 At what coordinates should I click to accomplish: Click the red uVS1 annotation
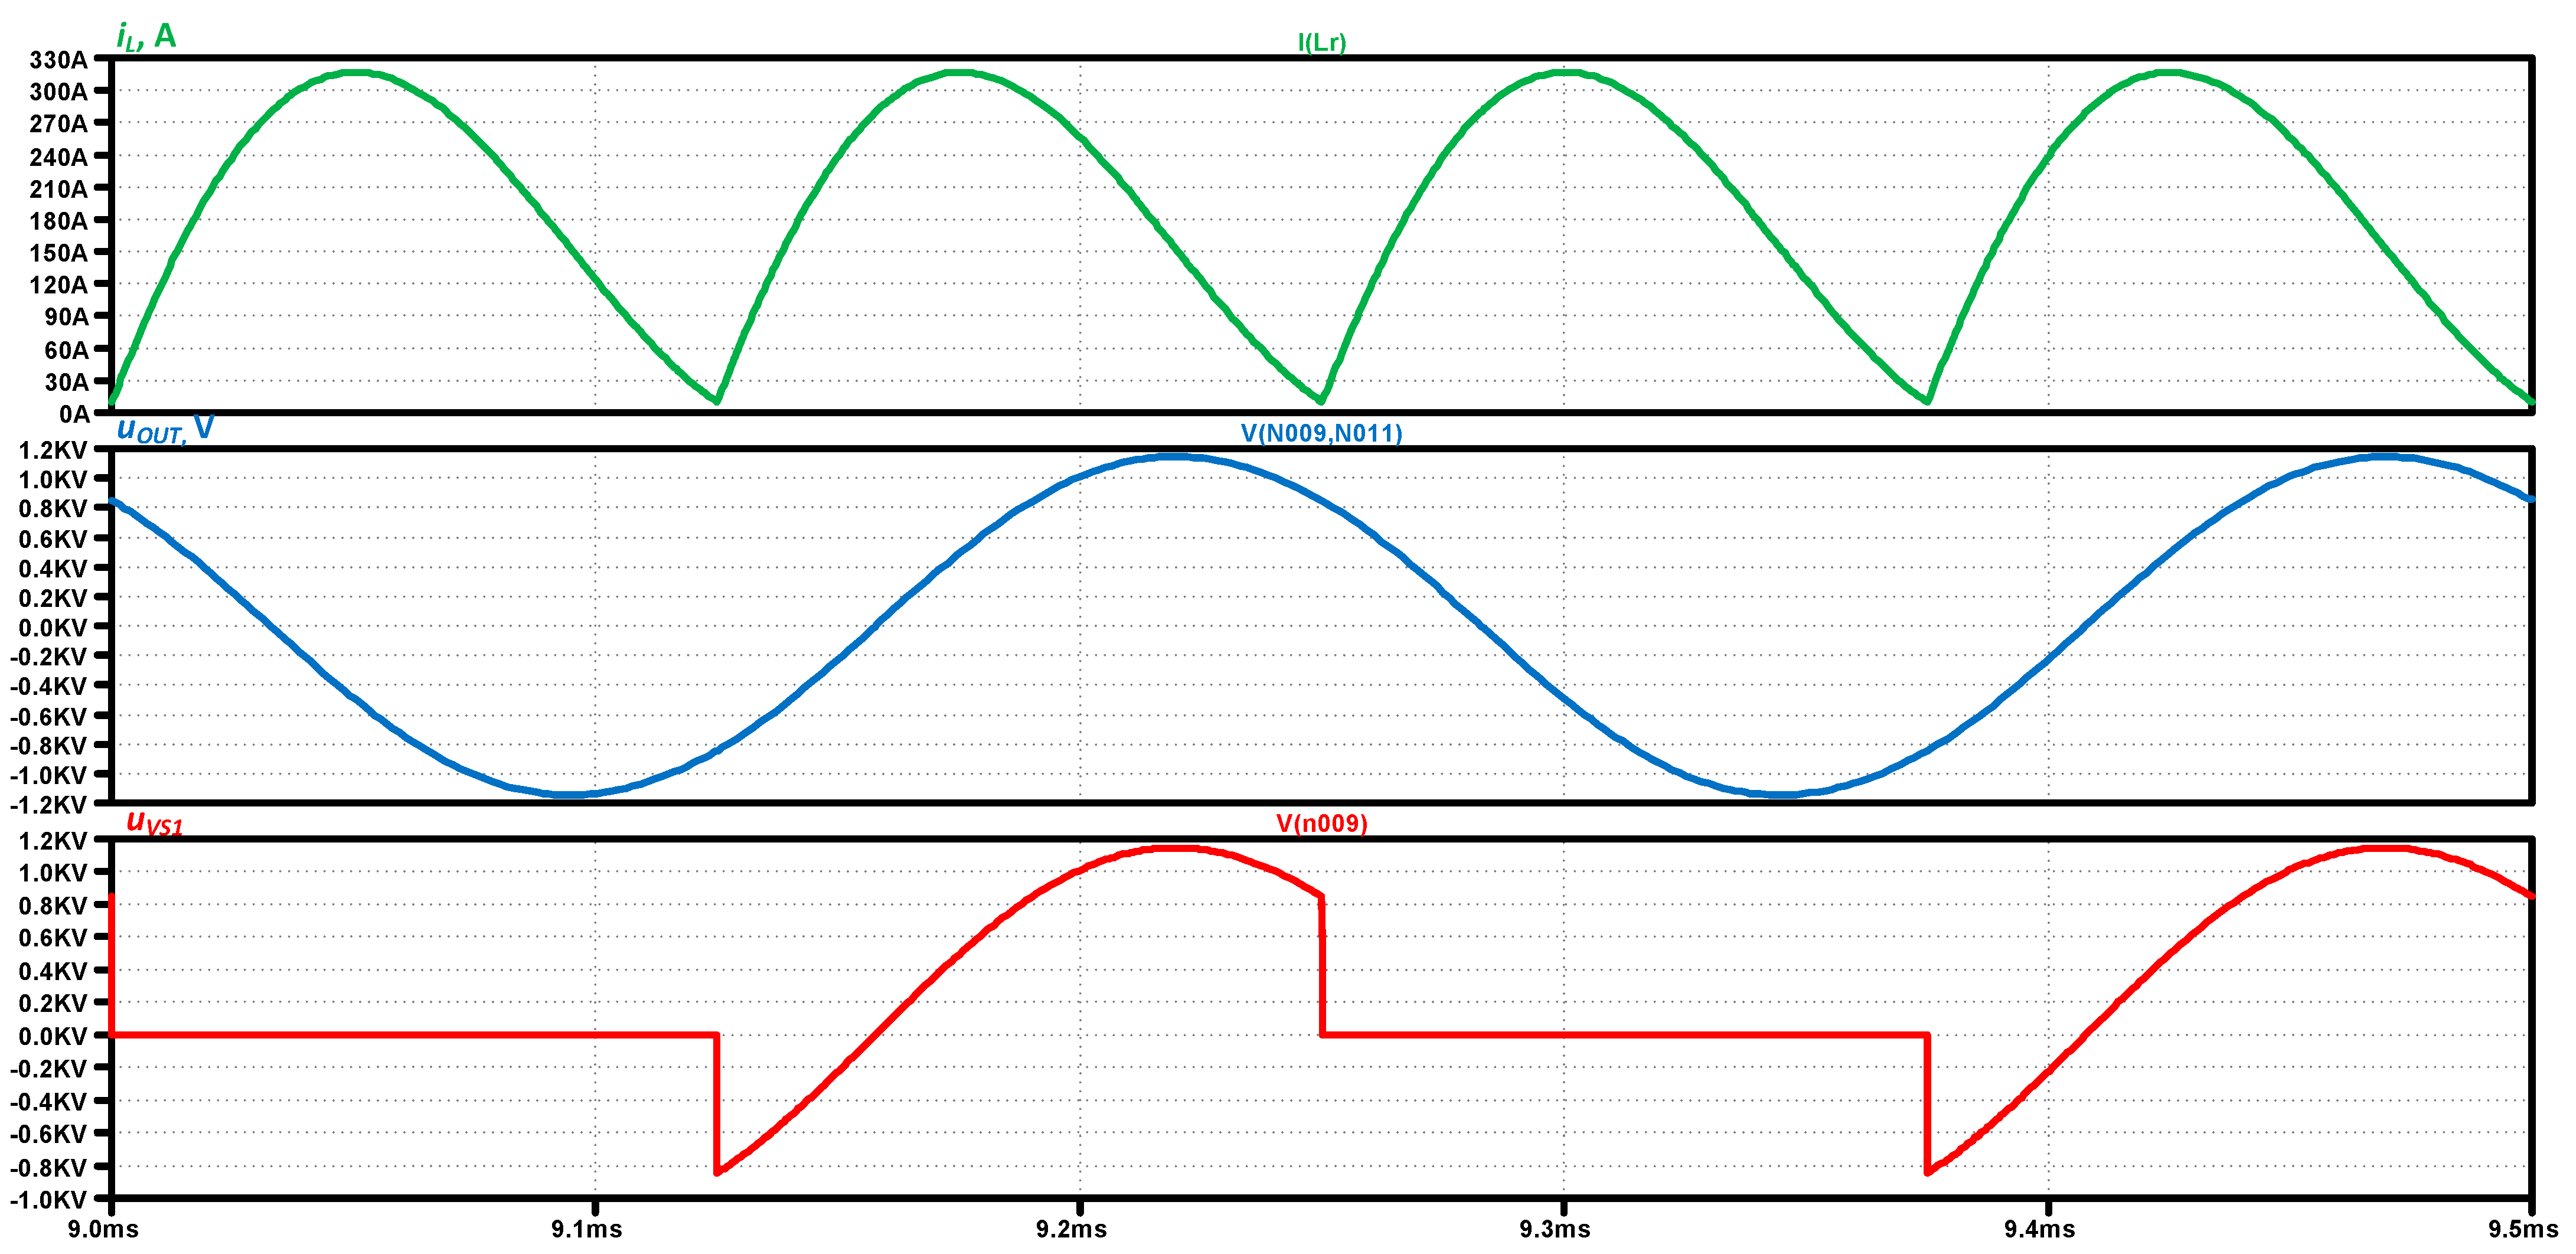coord(155,823)
